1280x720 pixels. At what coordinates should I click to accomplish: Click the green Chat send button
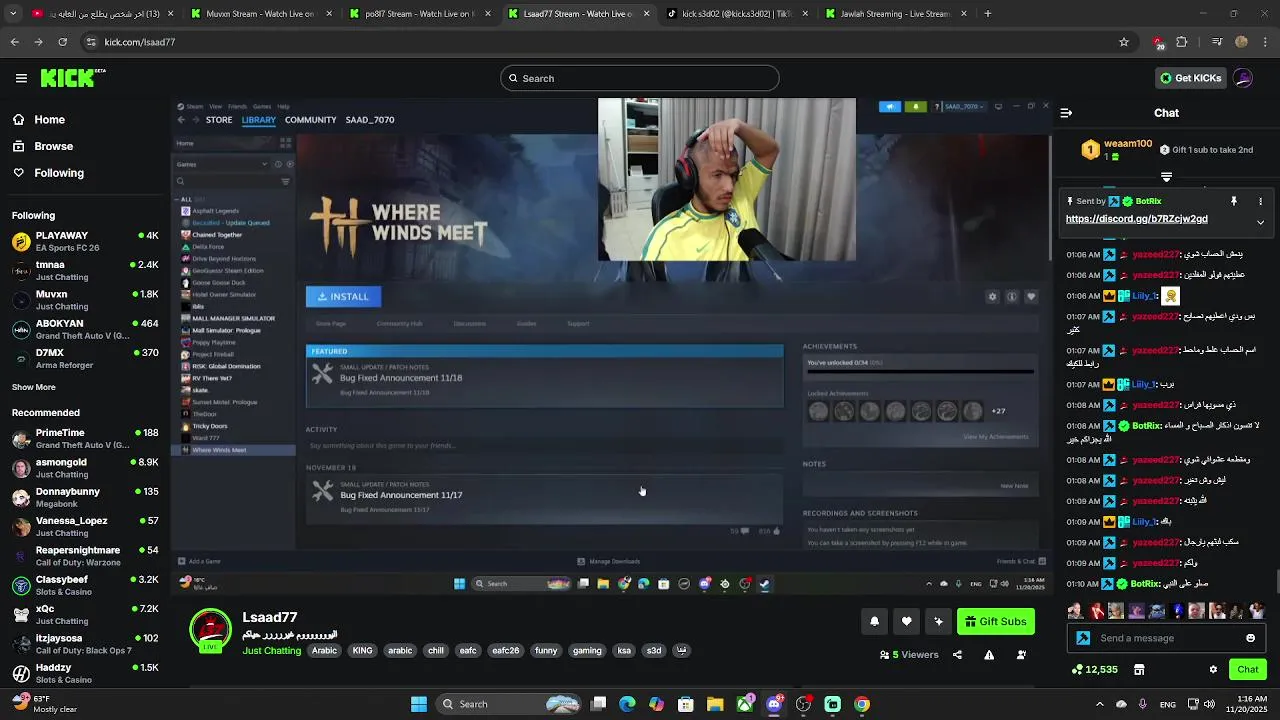[1247, 669]
